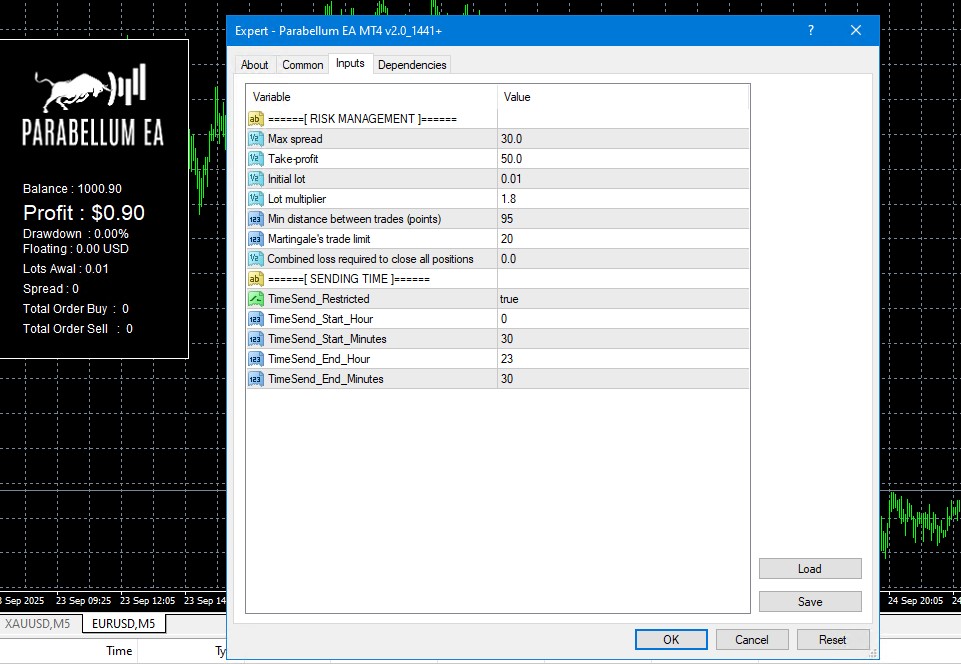This screenshot has width=961, height=664.
Task: Edit the Max spread value 30.0
Action: pyautogui.click(x=623, y=139)
